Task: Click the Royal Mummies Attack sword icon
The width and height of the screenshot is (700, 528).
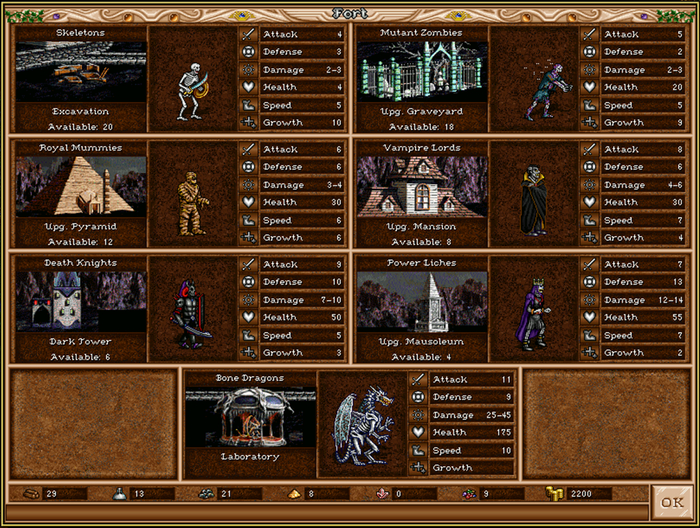Action: coord(248,149)
